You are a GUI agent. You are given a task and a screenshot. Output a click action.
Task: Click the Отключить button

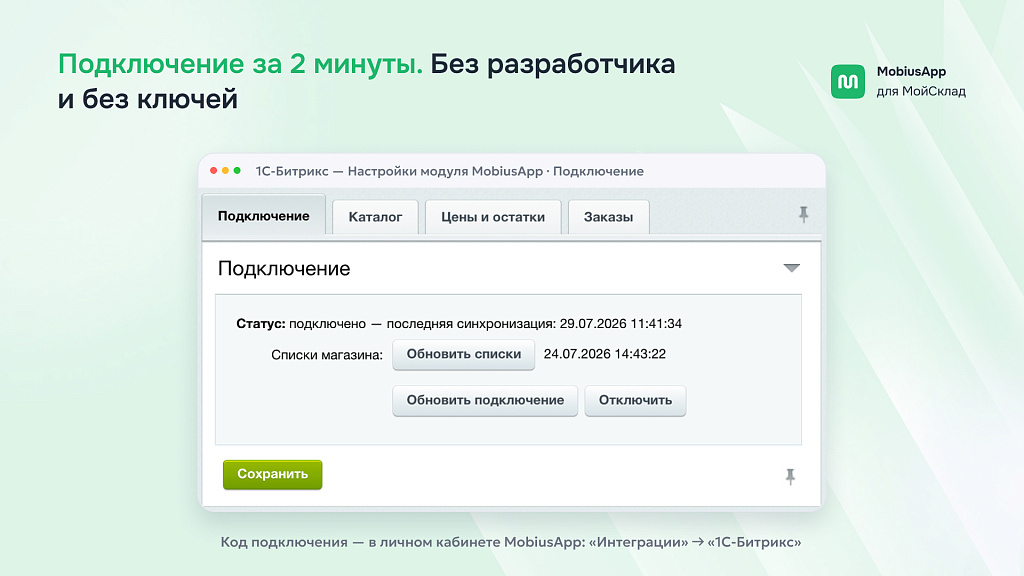[635, 400]
